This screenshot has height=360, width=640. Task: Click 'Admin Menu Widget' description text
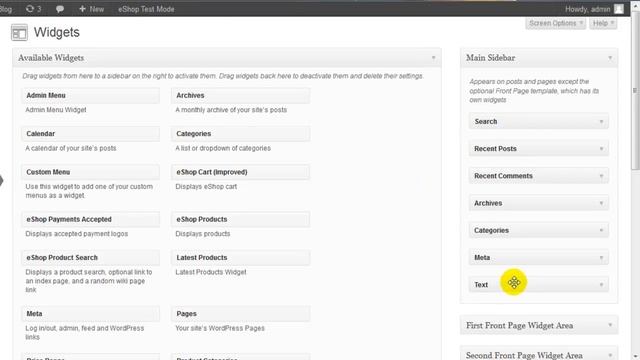click(56, 110)
